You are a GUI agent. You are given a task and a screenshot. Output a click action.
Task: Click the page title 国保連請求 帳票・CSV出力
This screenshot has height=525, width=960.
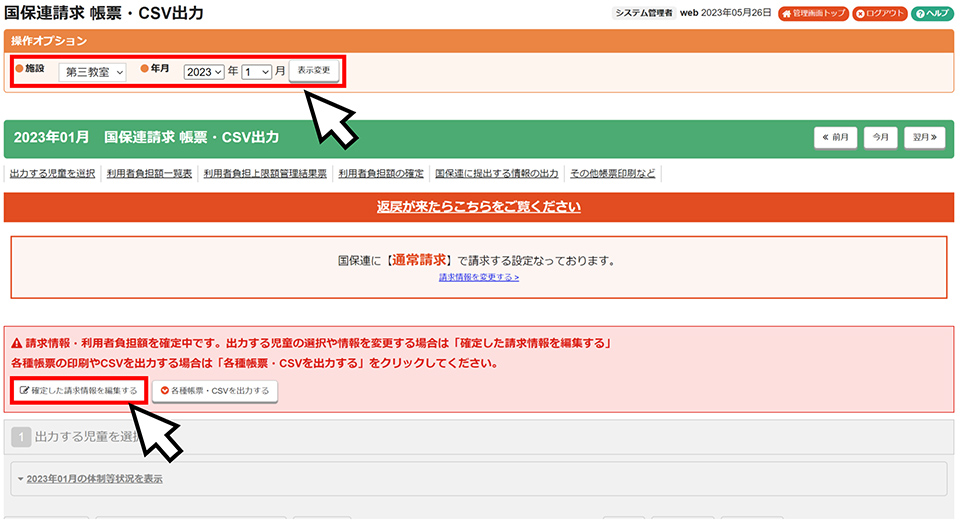[x=104, y=13]
